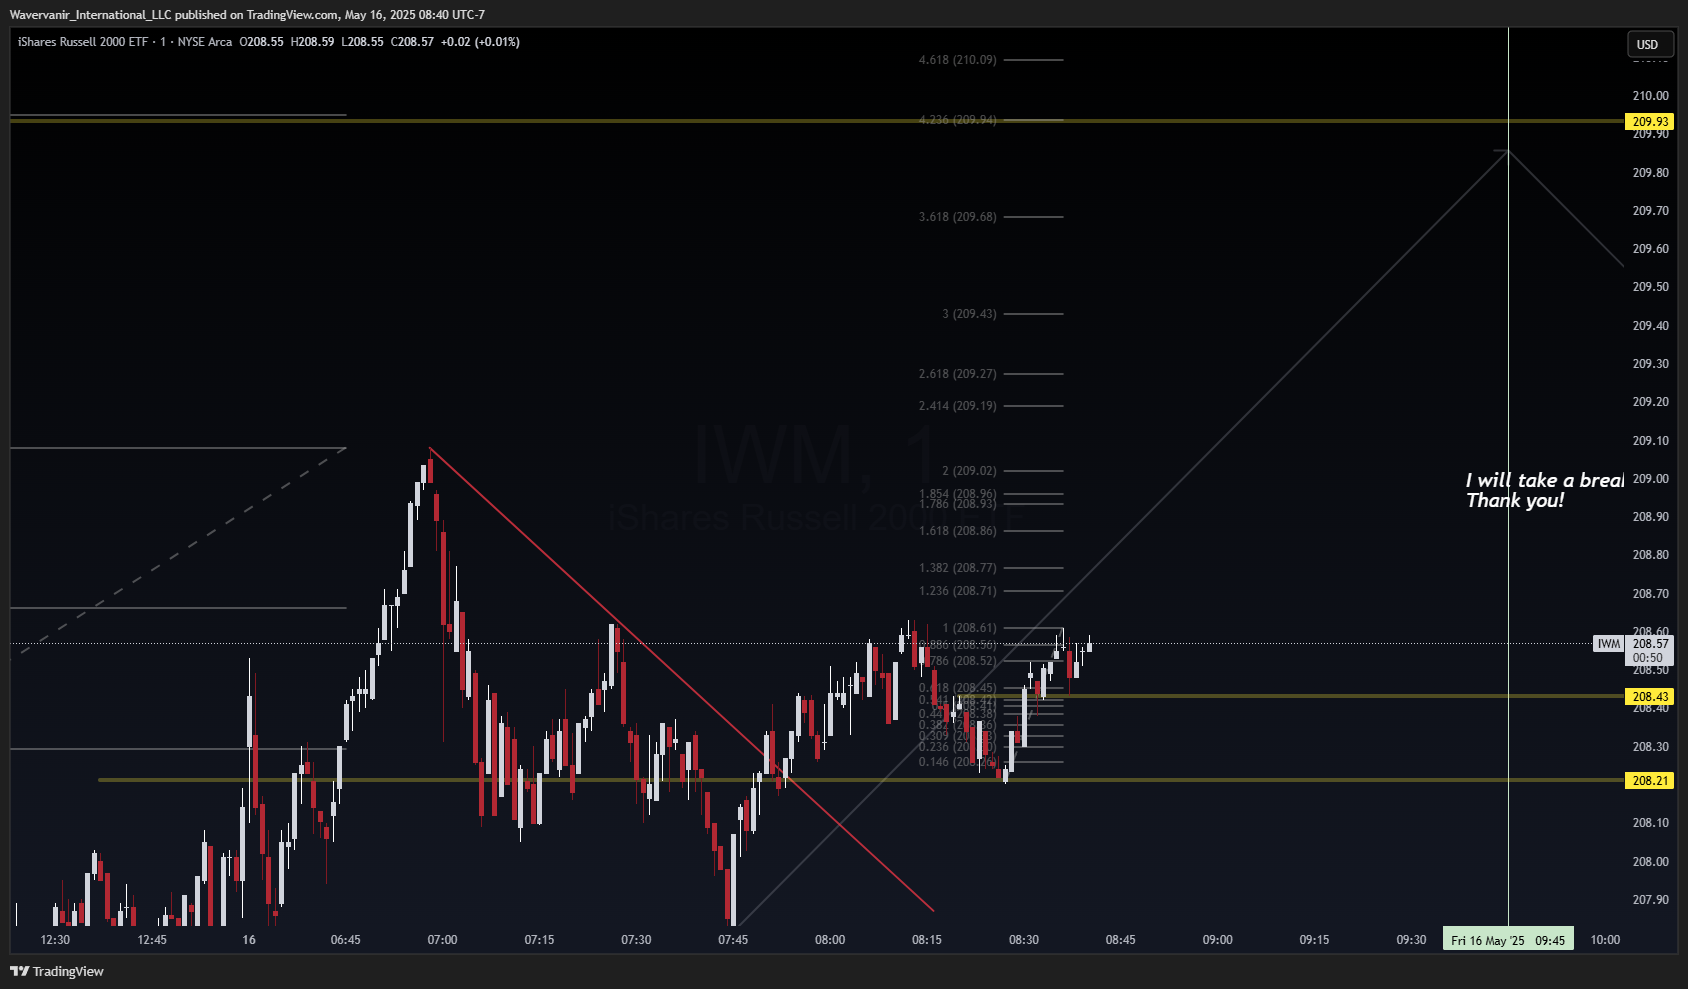Select Fib level 1 (208.61)
Viewport: 1688px width, 989px height.
pyautogui.click(x=969, y=628)
